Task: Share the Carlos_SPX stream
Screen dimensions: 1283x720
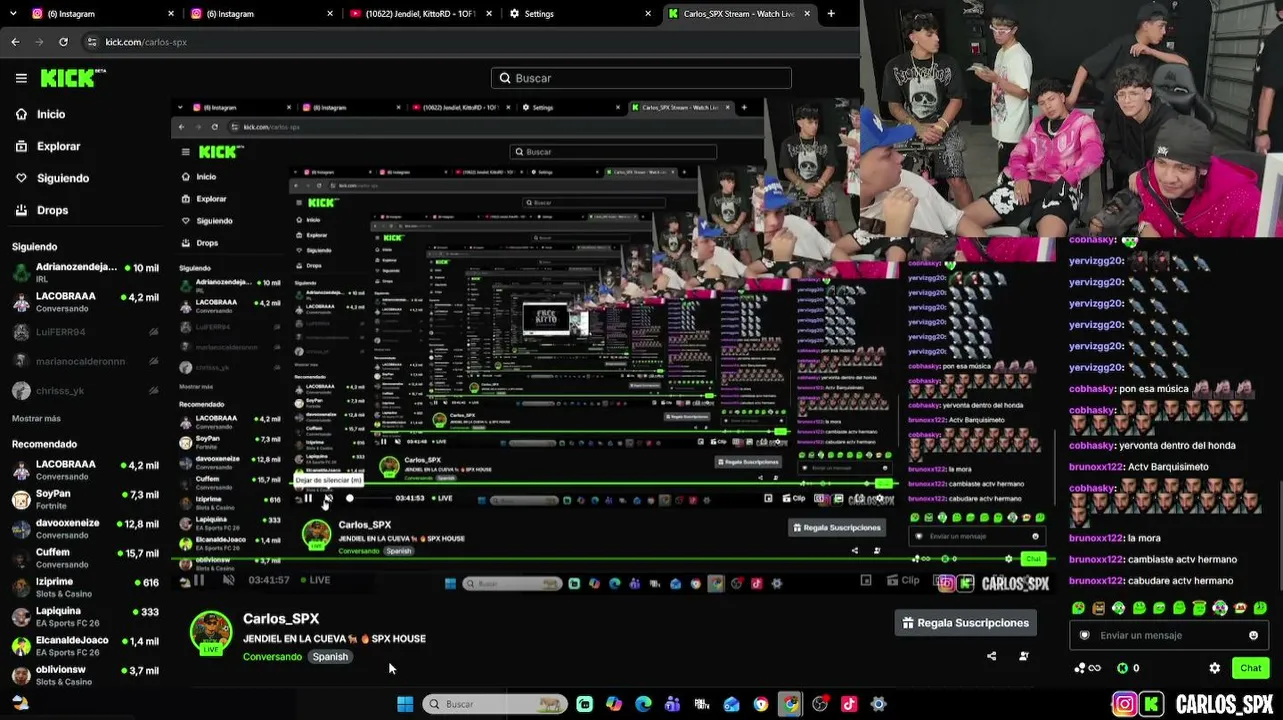Action: point(991,656)
